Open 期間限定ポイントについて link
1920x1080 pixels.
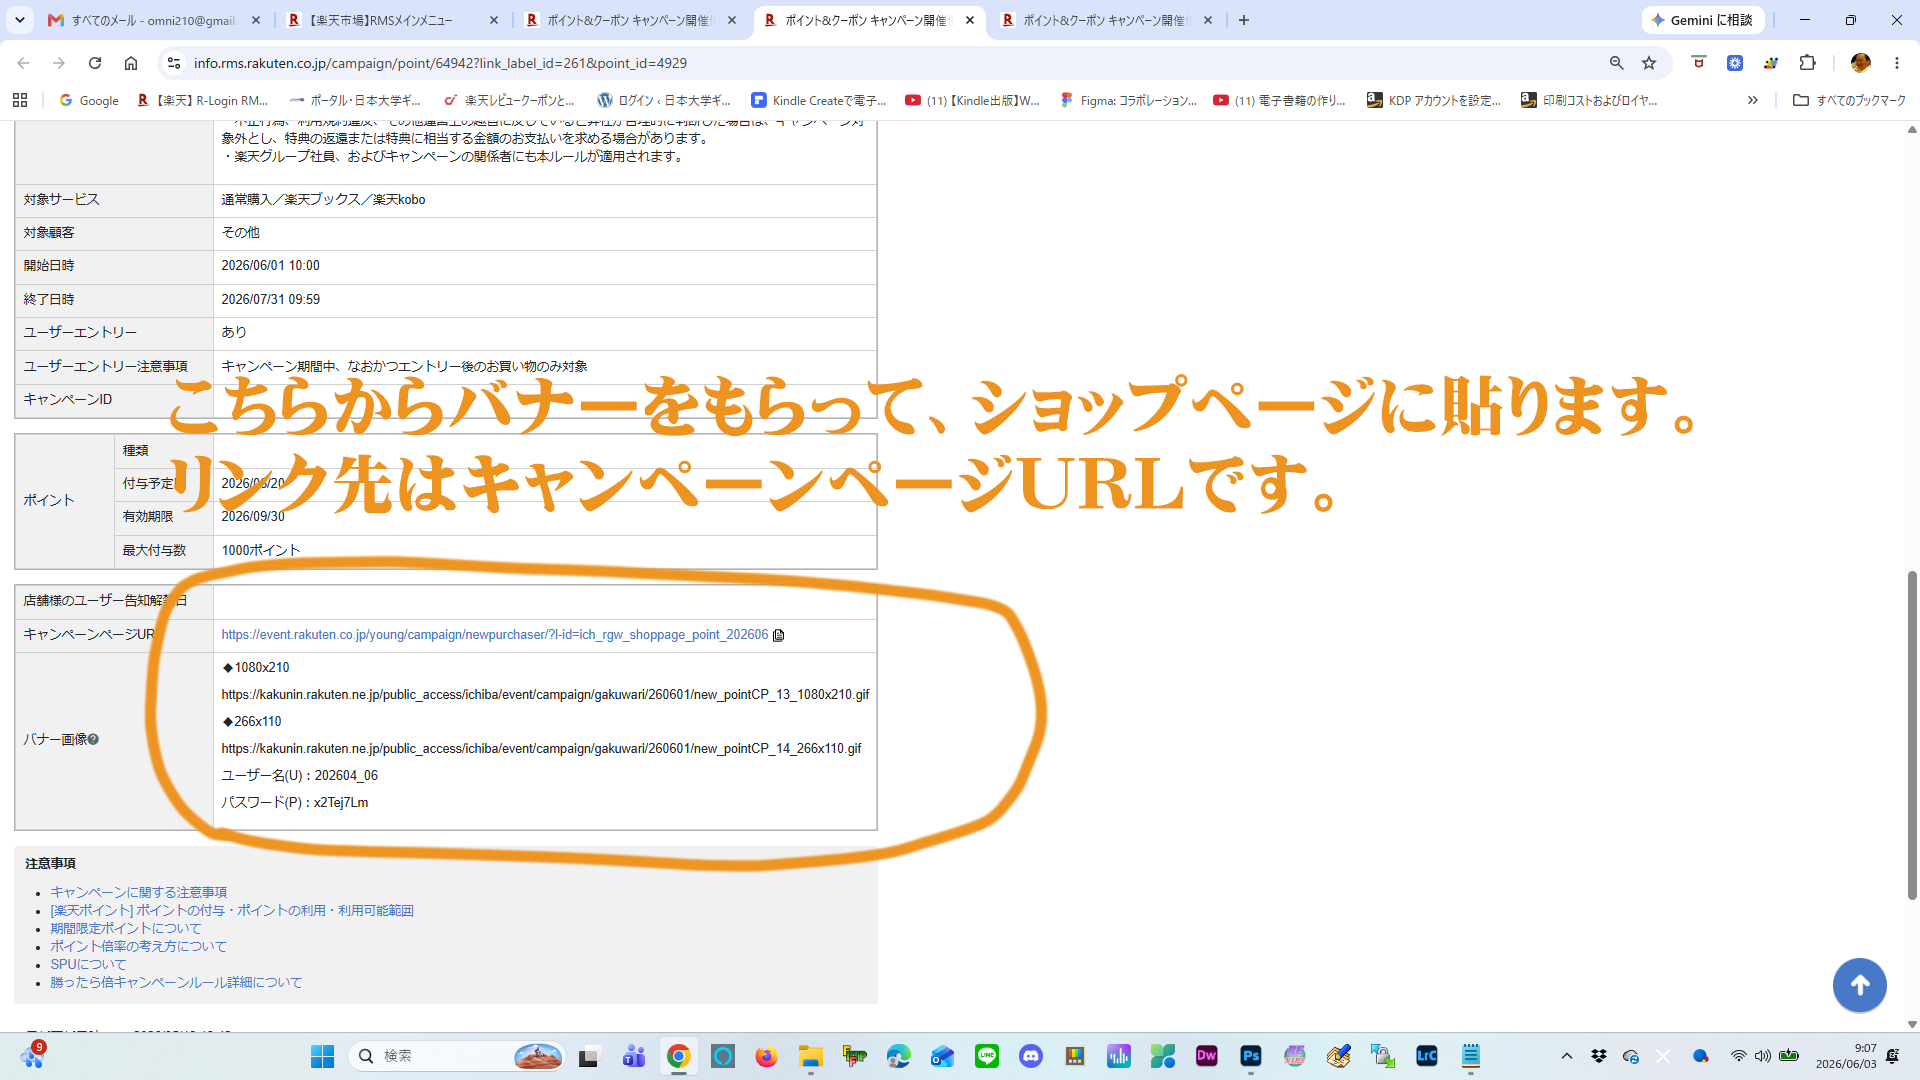coord(126,928)
